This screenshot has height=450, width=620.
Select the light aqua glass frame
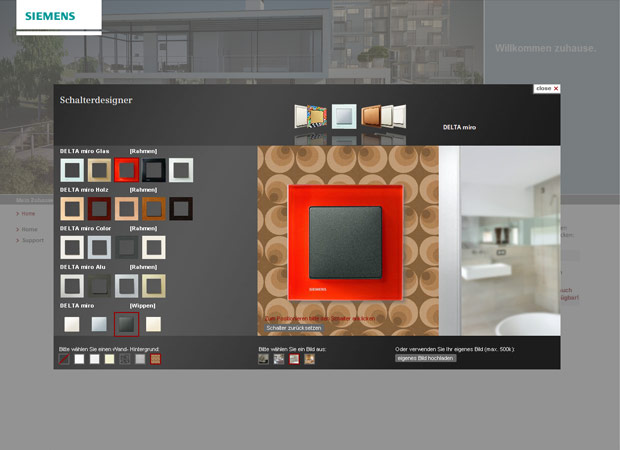tap(72, 170)
